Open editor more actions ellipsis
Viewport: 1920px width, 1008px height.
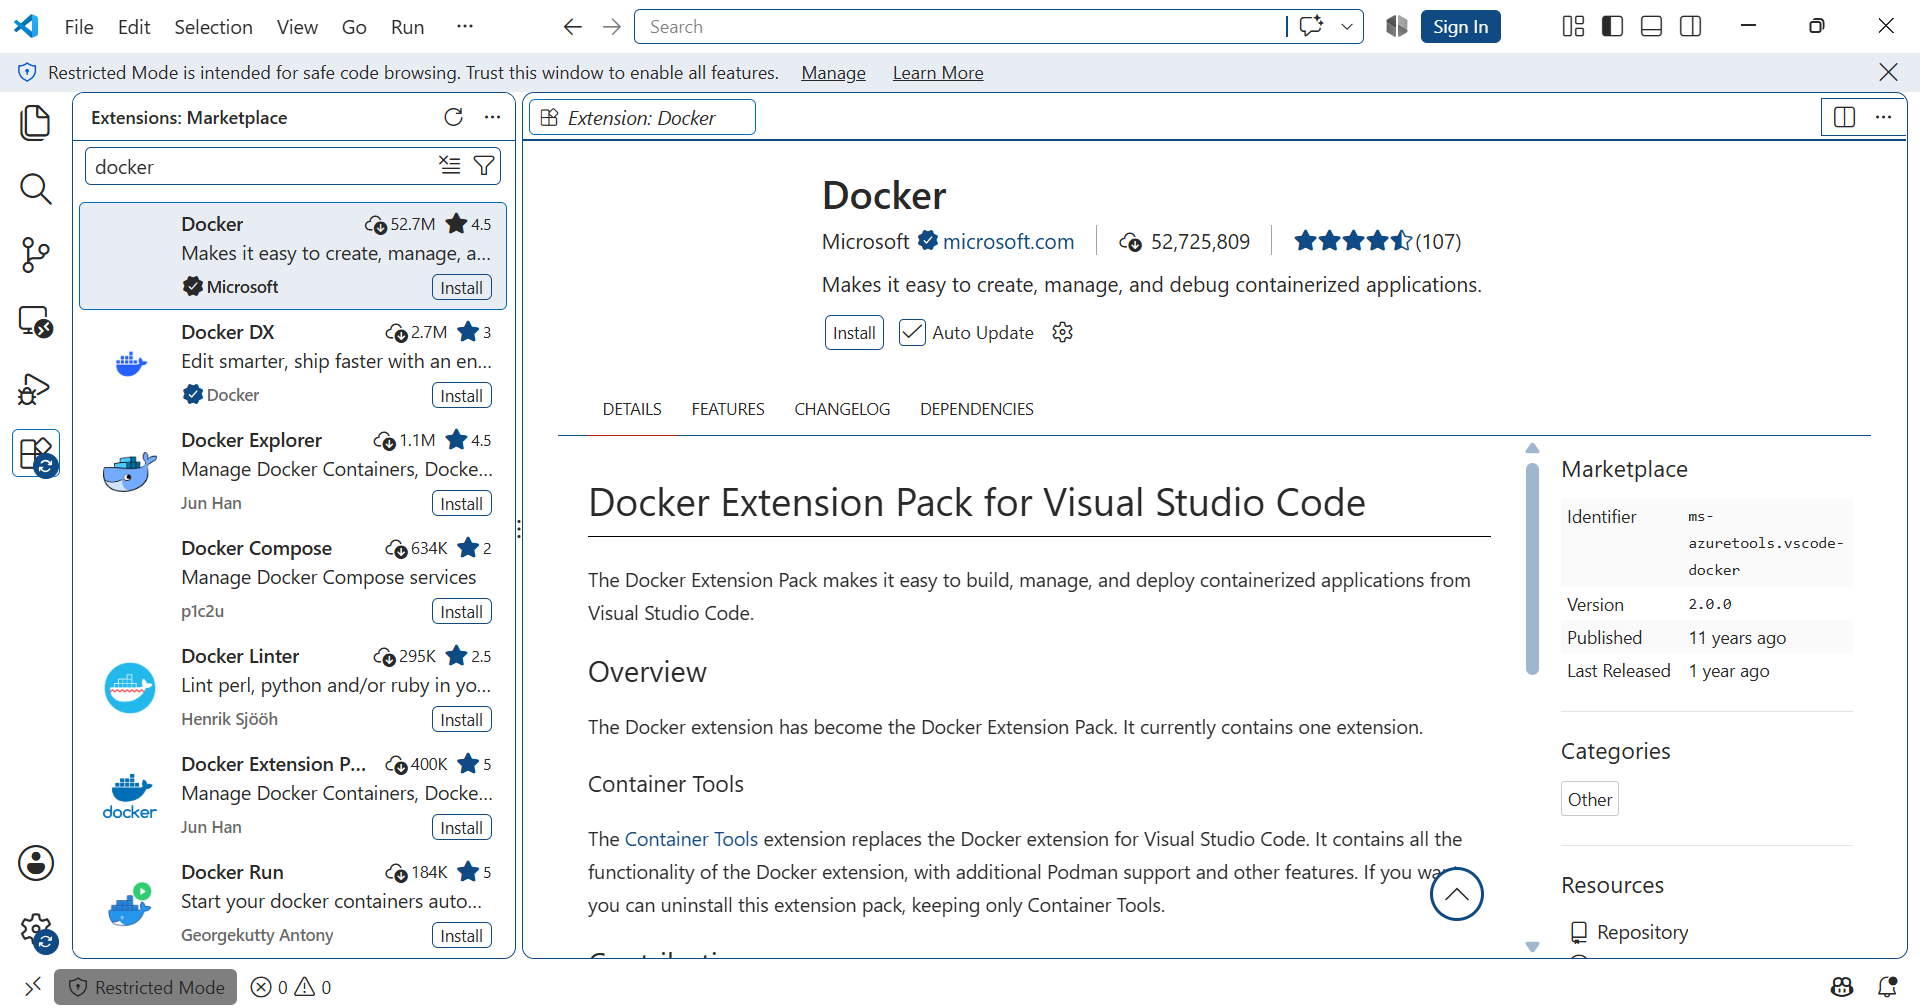1884,117
